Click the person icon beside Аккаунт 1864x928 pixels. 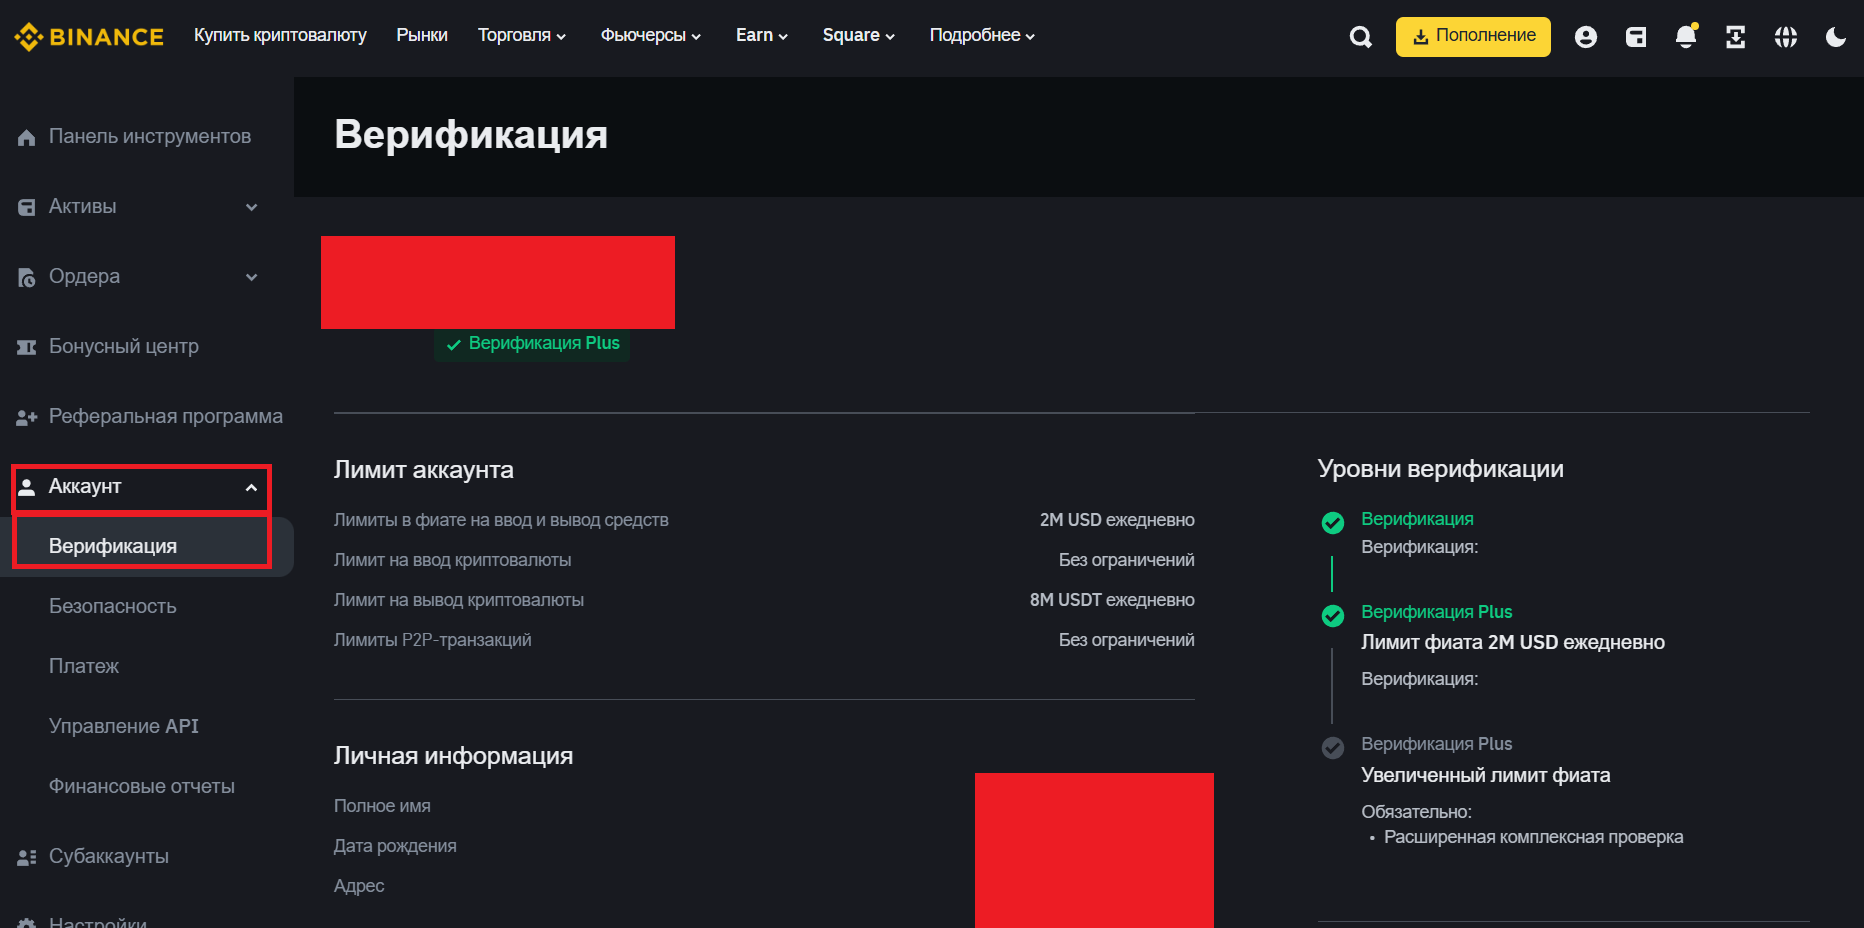[x=27, y=487]
